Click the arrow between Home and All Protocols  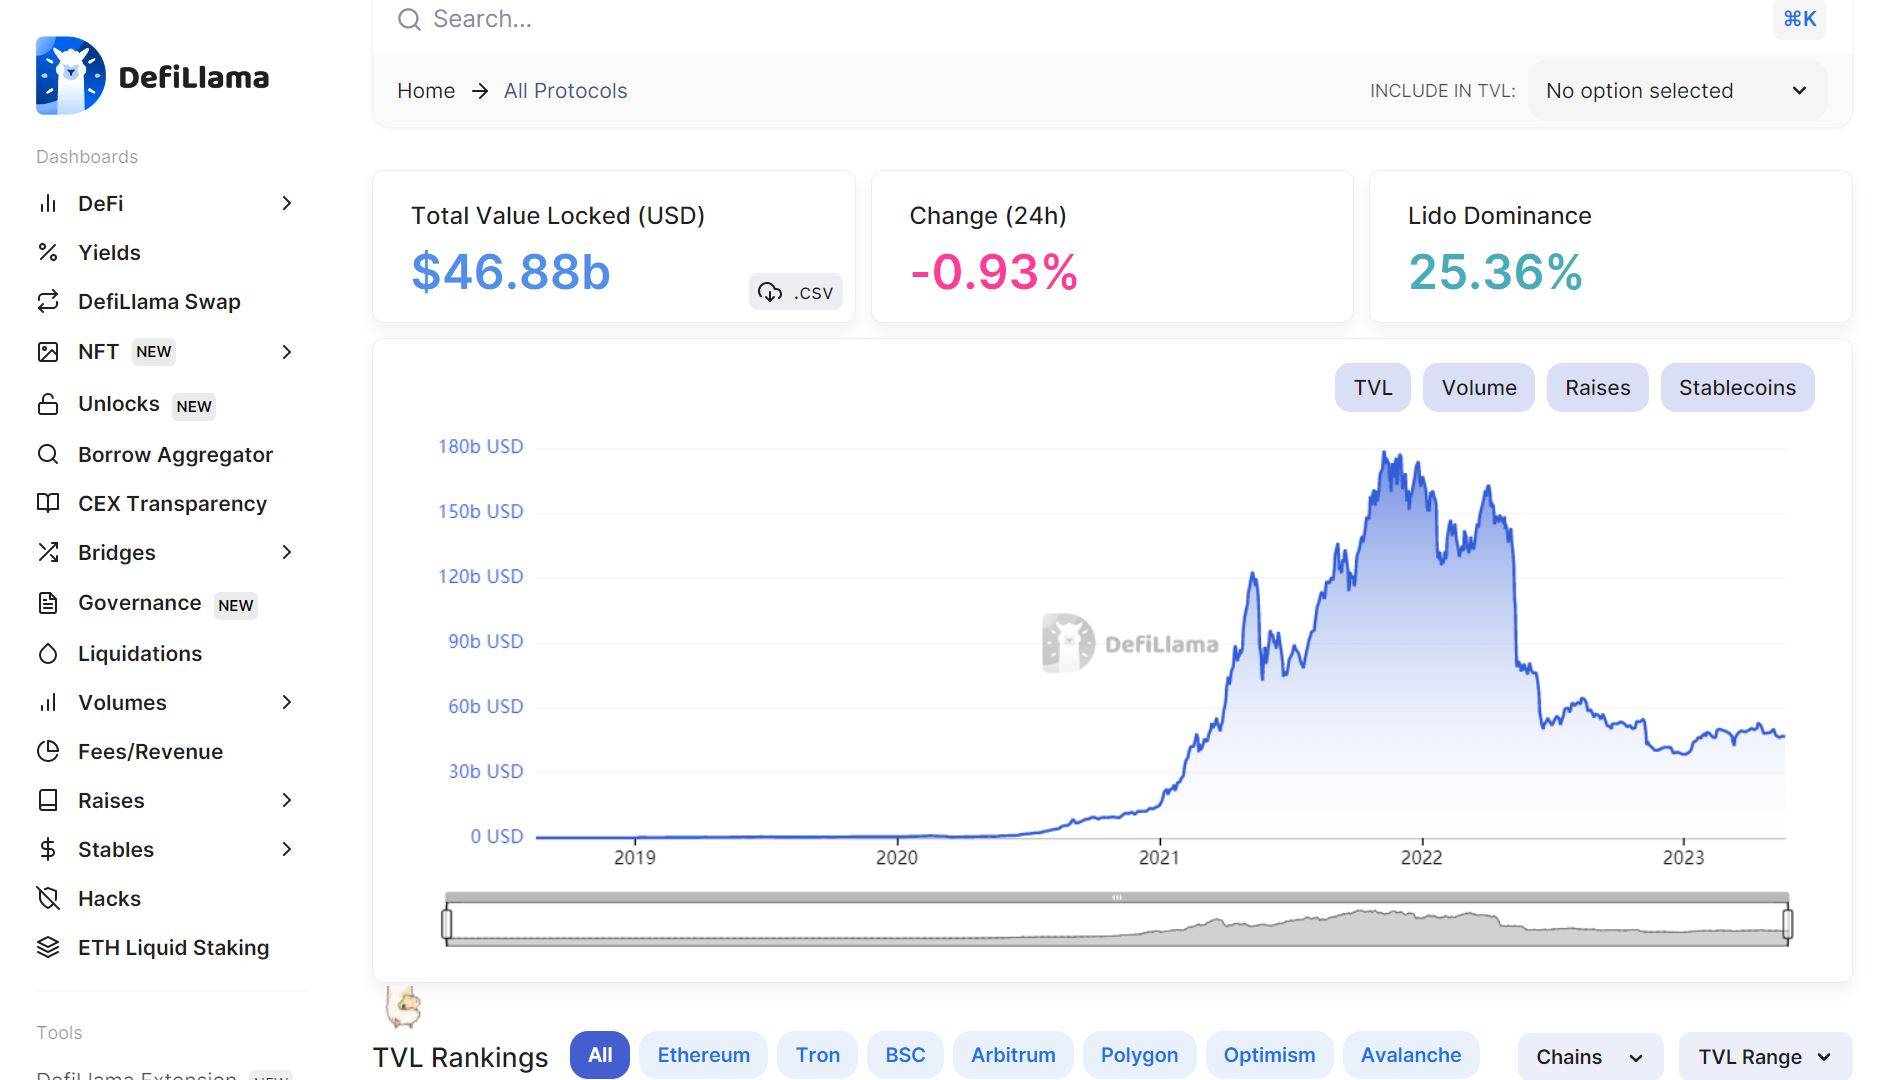point(480,91)
